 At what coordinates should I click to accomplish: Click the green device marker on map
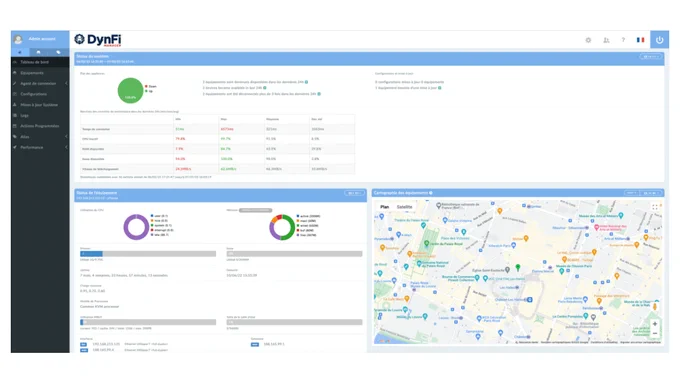click(517, 268)
